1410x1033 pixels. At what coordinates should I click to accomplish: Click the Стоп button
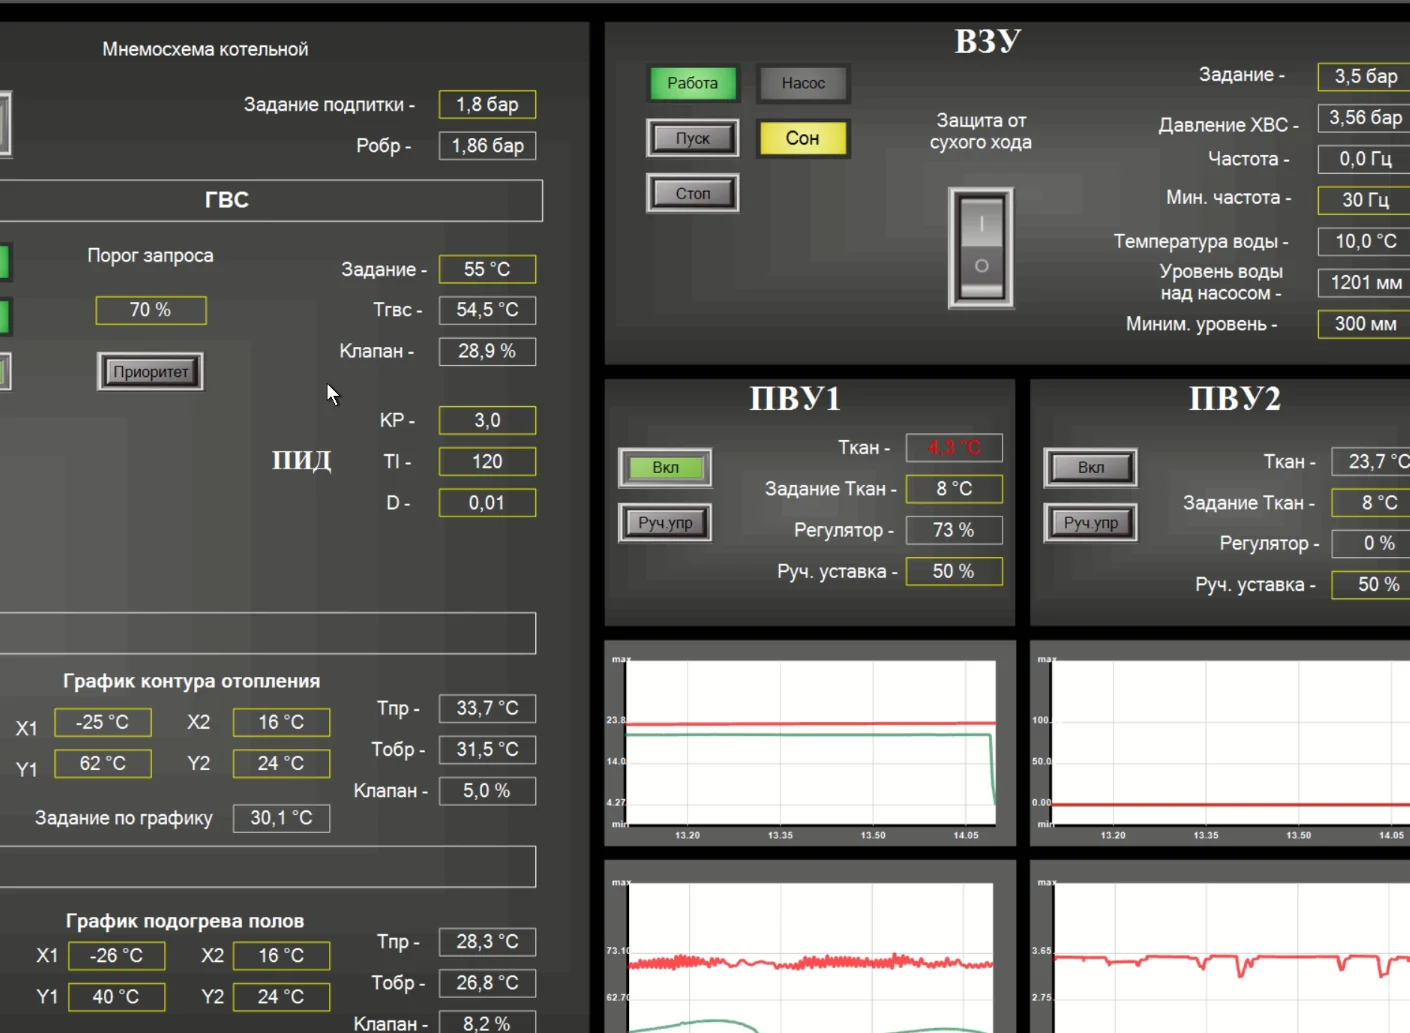pos(693,193)
